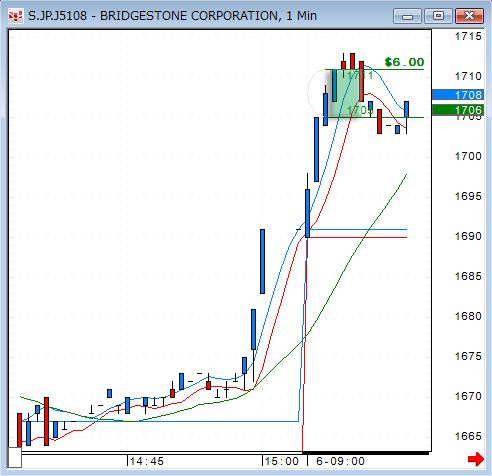This screenshot has width=492, height=476.
Task: Click the 1715 price axis label
Action: [x=468, y=36]
